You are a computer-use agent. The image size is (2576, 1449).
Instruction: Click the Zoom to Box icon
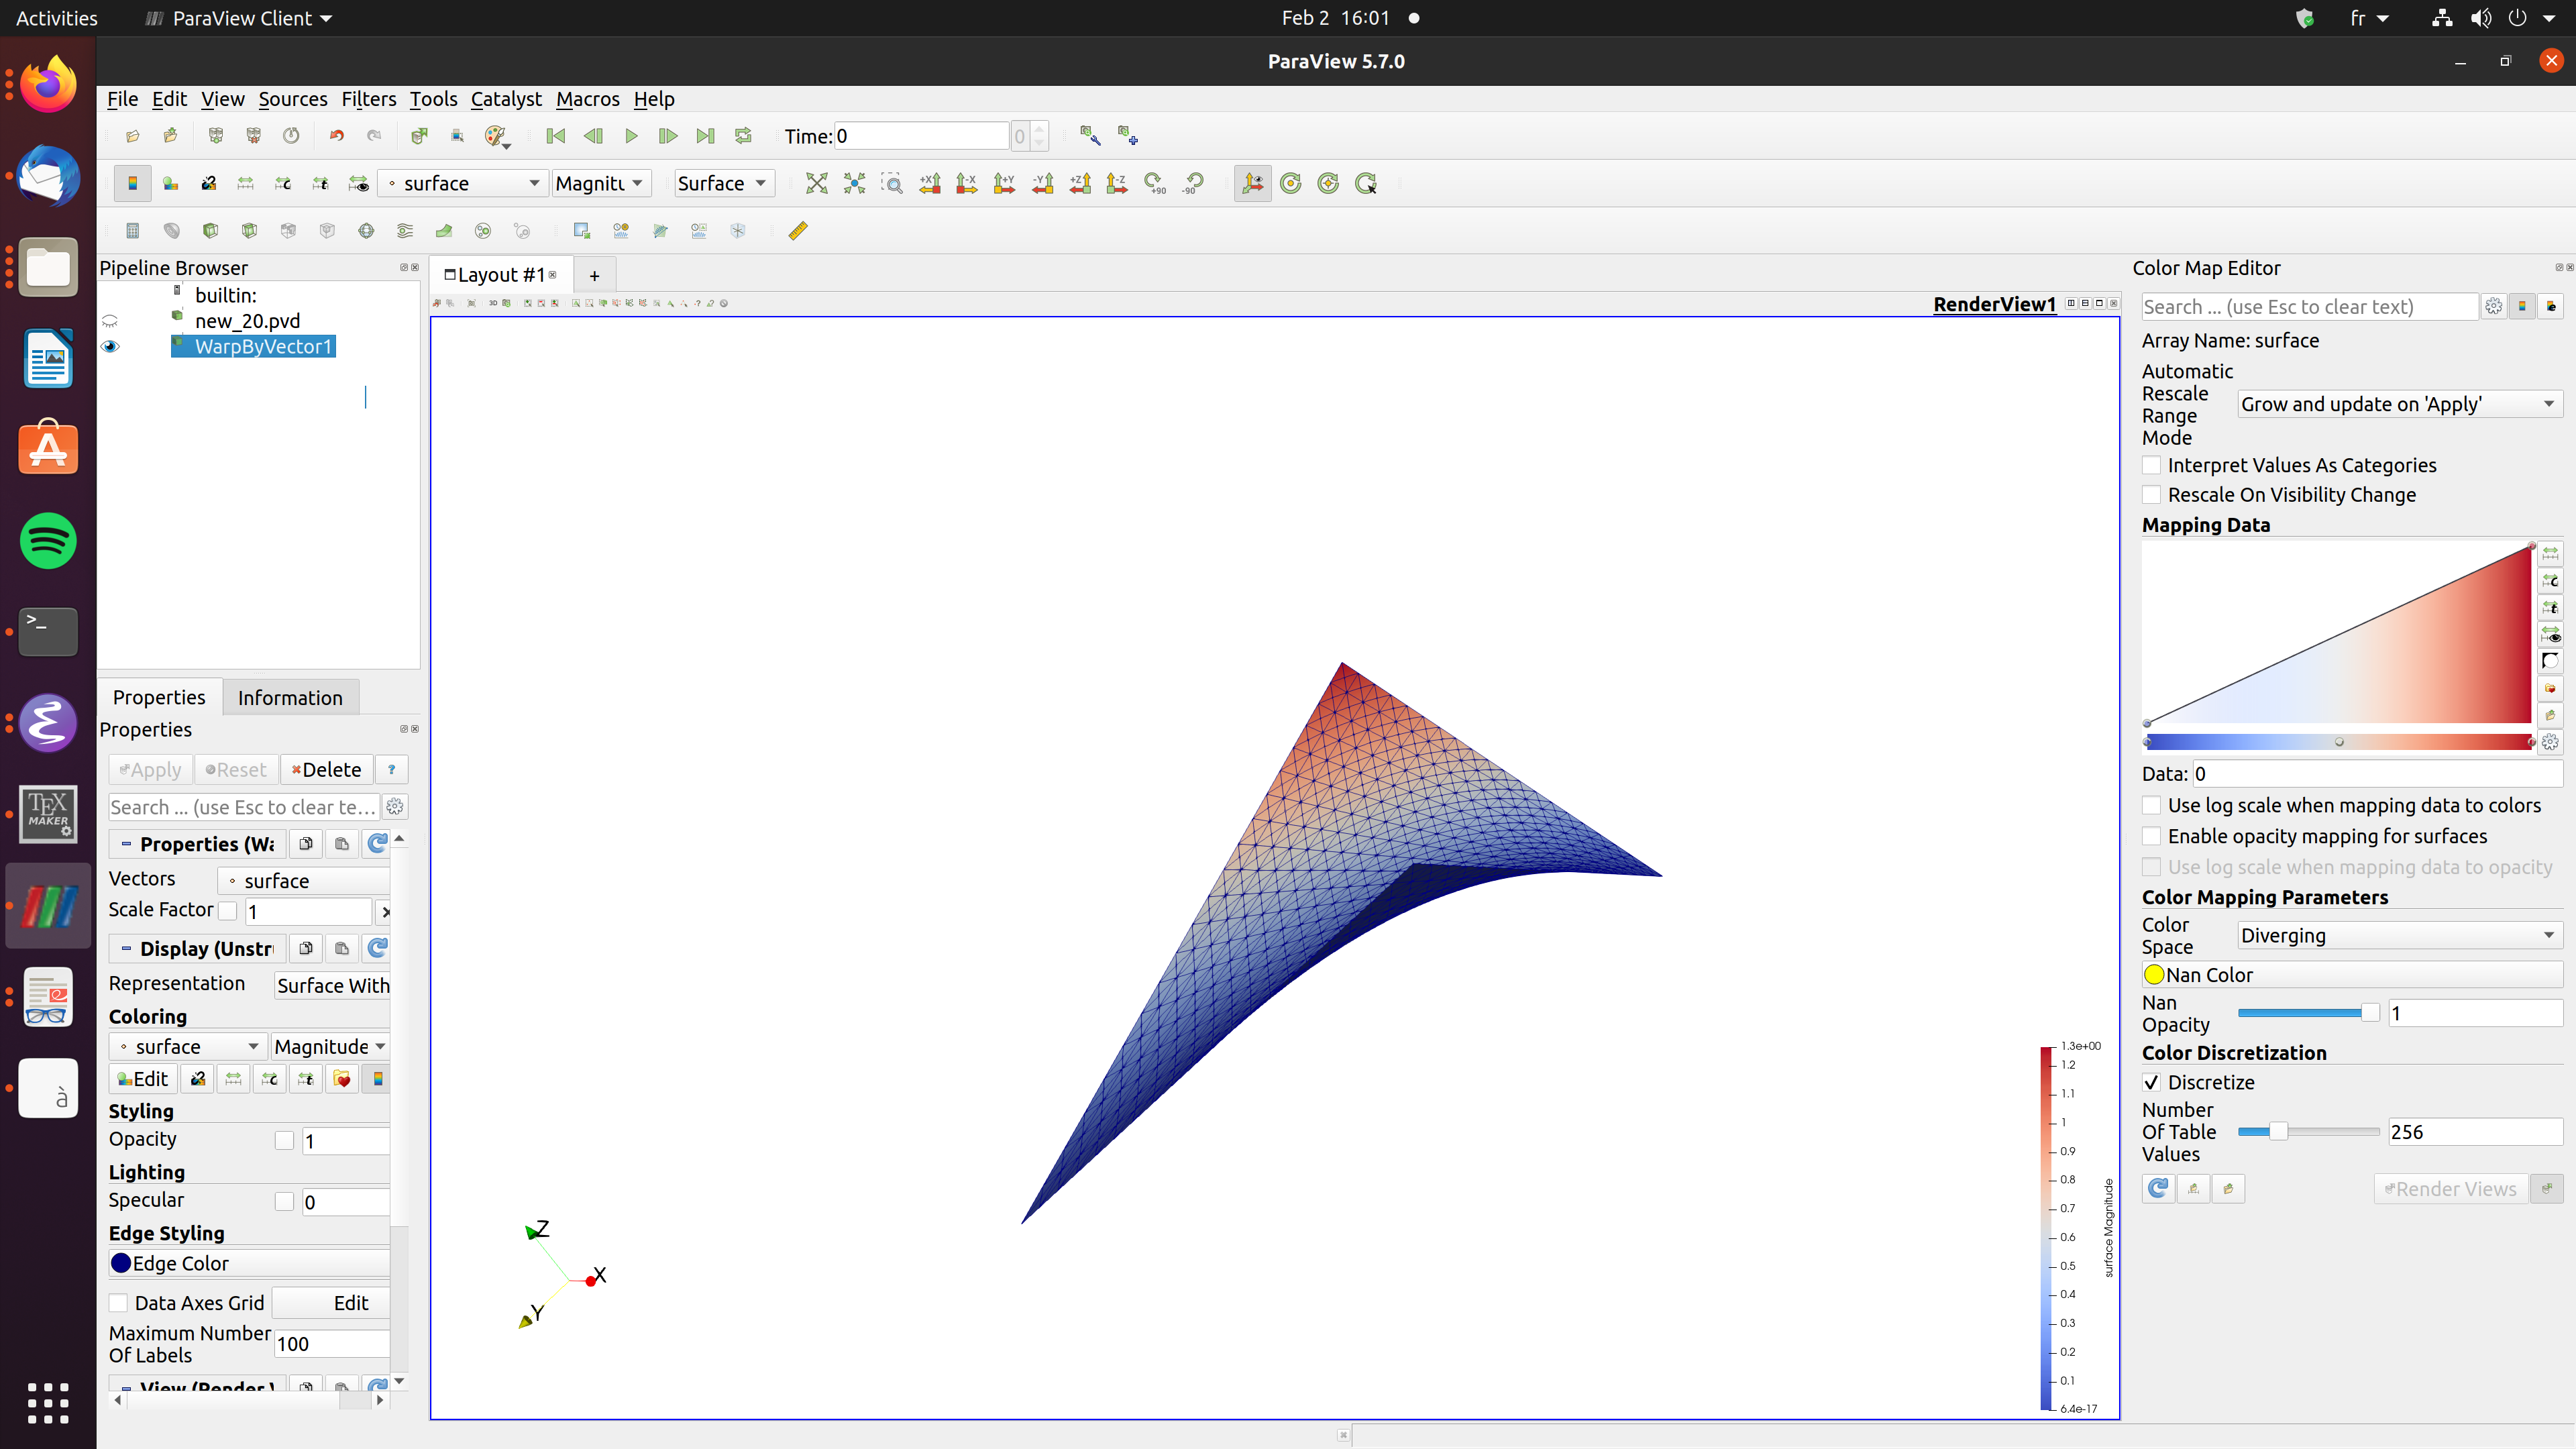891,183
